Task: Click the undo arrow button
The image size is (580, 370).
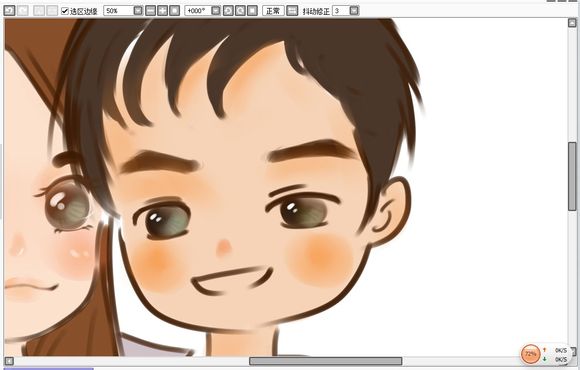Action: (x=9, y=10)
